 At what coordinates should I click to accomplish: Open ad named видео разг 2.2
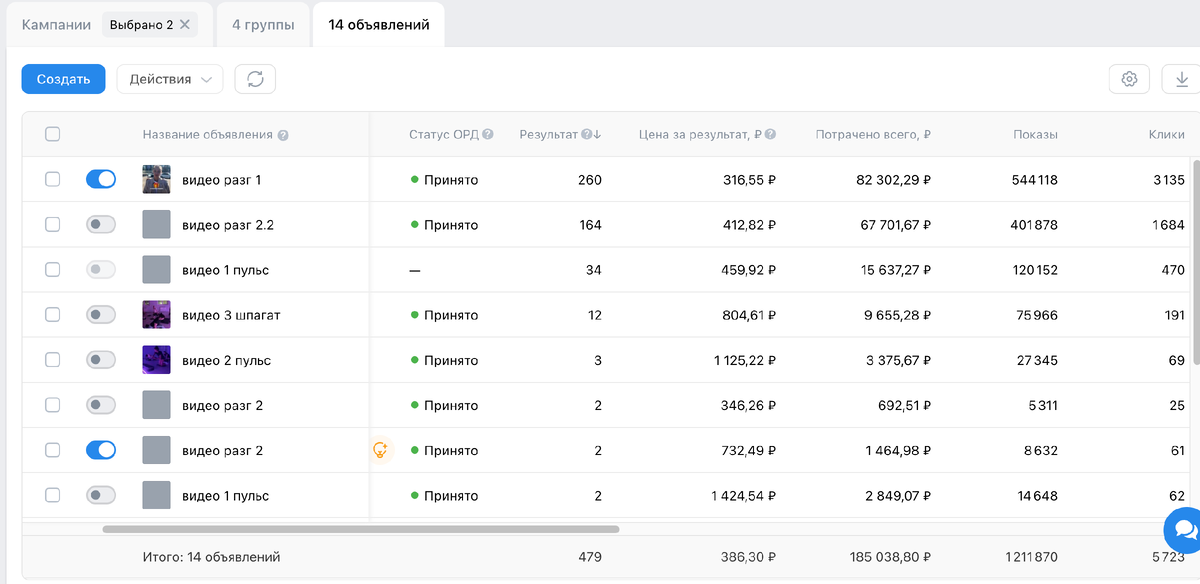pyautogui.click(x=228, y=225)
